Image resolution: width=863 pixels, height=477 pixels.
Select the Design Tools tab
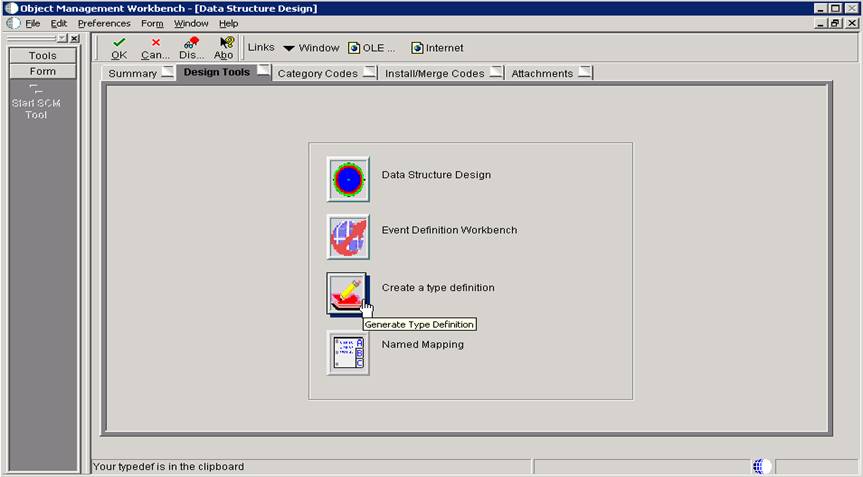[x=224, y=72]
